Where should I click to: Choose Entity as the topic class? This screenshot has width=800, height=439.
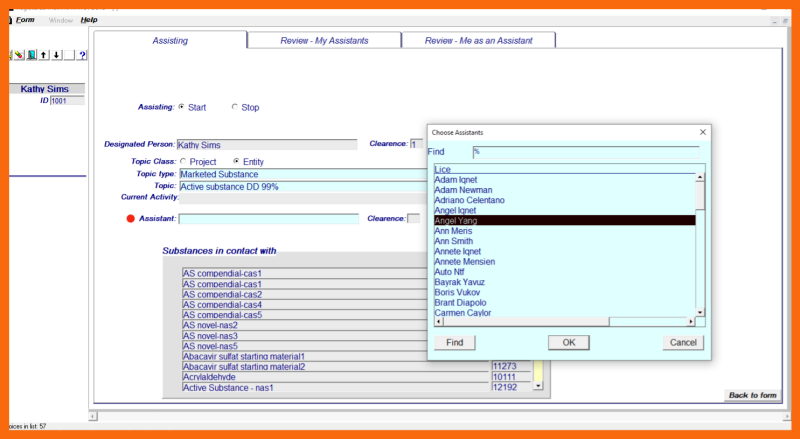236,161
